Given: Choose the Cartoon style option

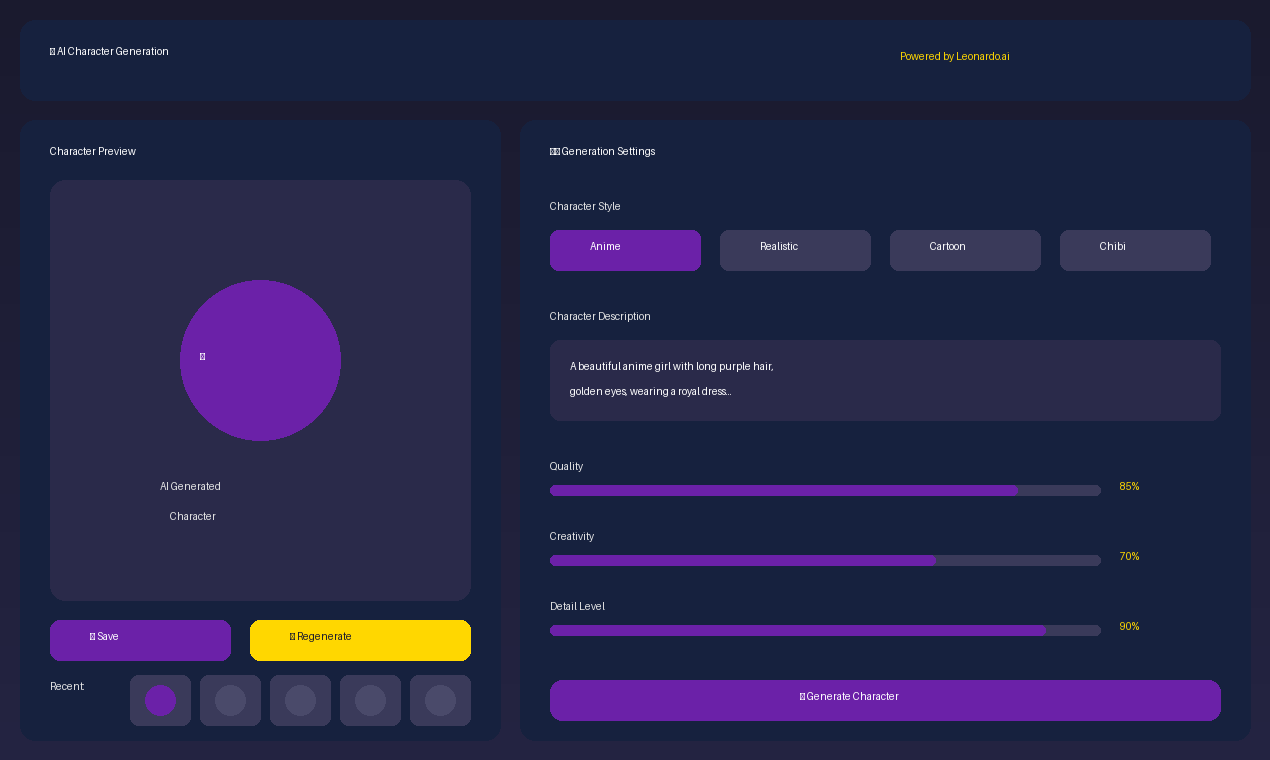Looking at the screenshot, I should tap(965, 250).
